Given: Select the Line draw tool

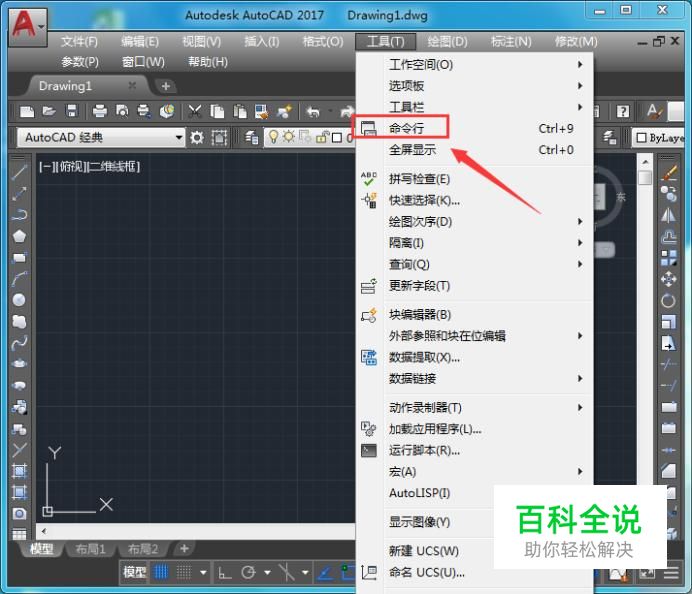Looking at the screenshot, I should [19, 172].
